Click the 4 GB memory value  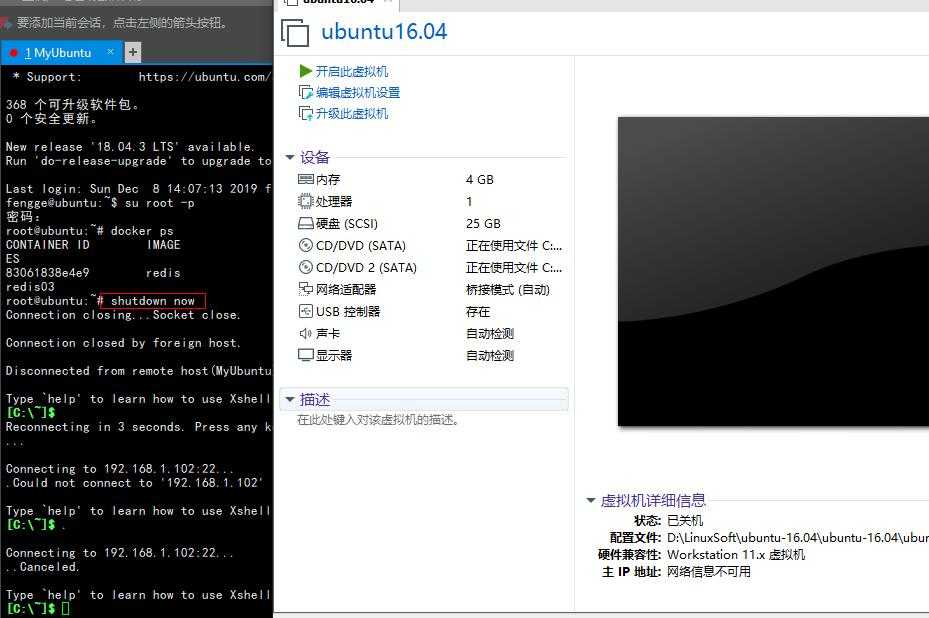click(x=480, y=180)
